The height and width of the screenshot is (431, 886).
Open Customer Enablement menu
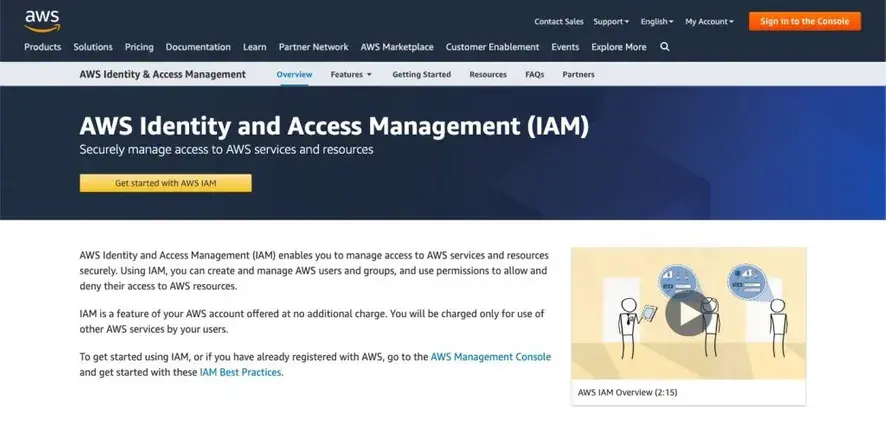tap(492, 47)
